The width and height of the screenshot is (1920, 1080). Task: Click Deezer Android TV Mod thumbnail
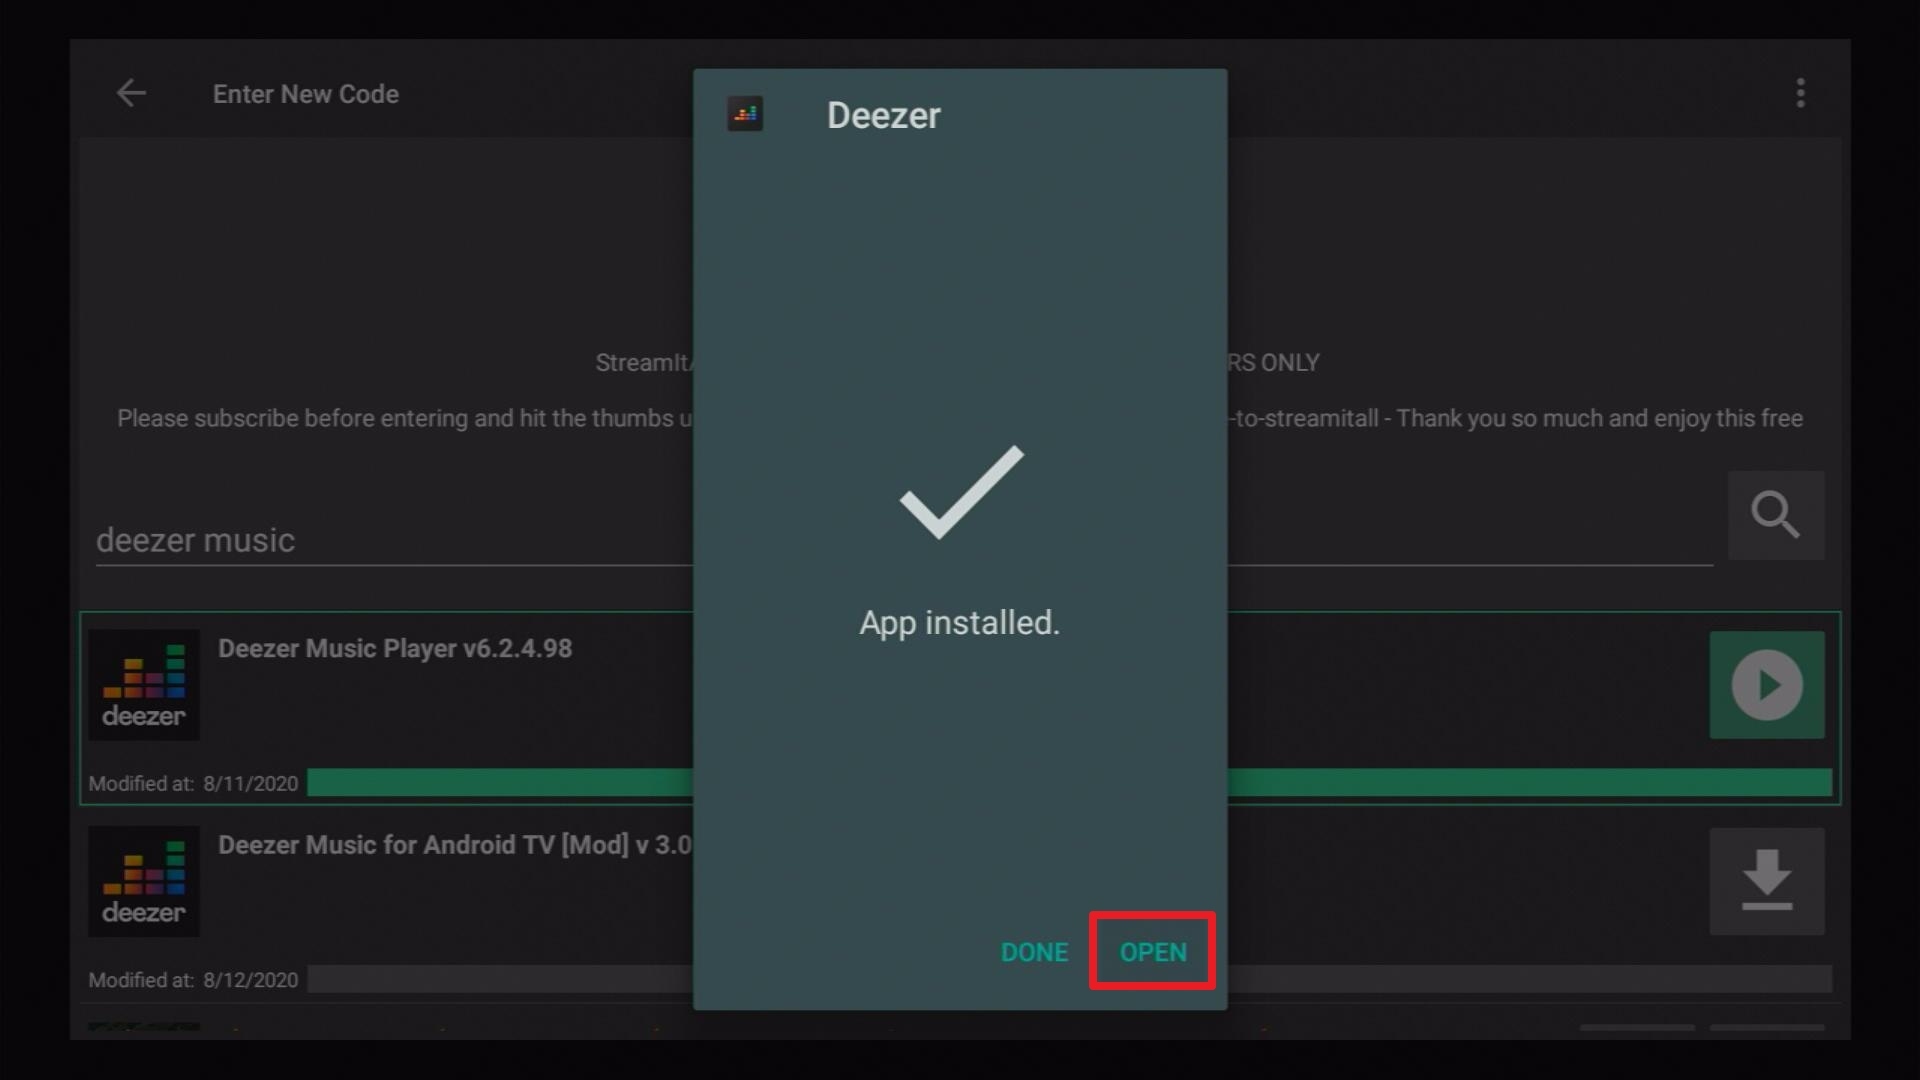click(144, 881)
